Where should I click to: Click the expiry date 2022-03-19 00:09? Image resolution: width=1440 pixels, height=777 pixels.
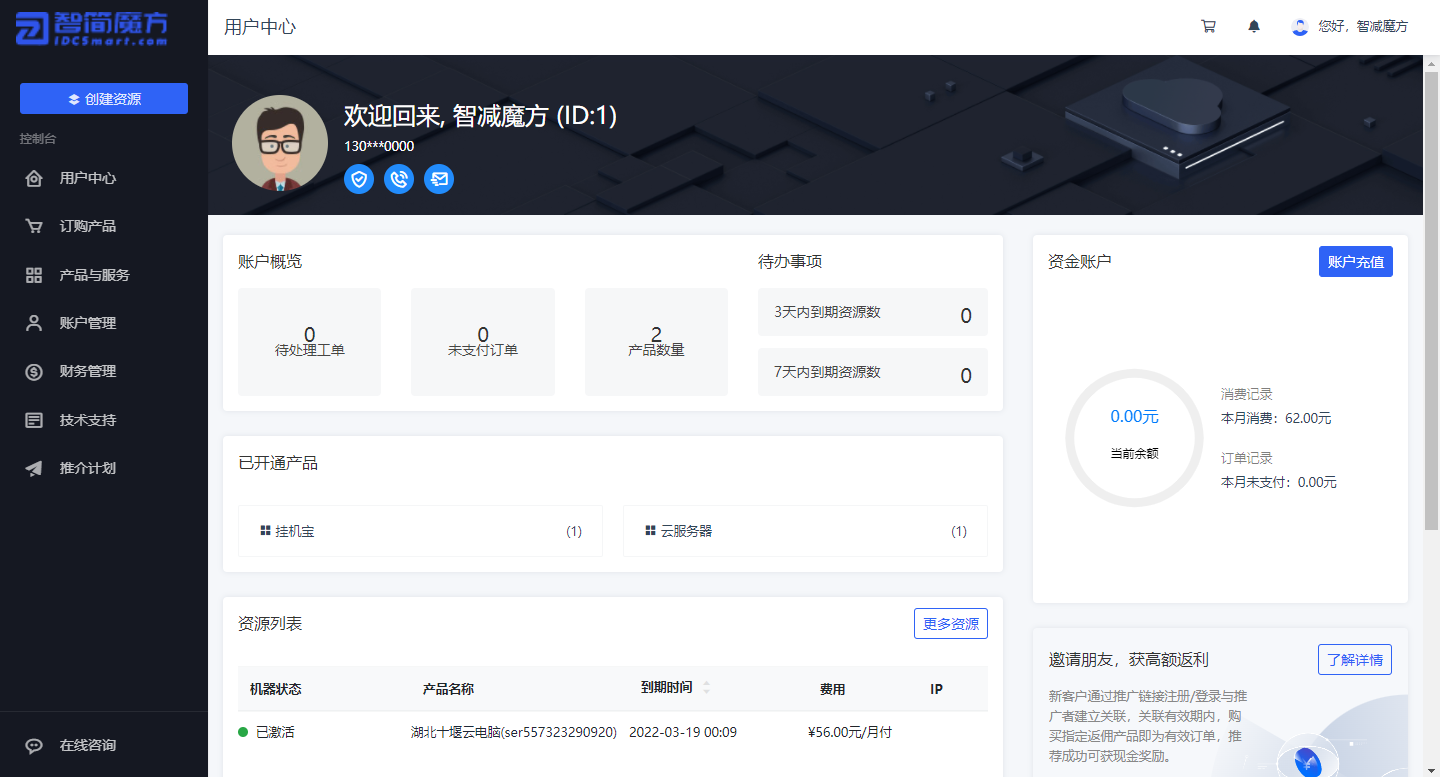683,732
